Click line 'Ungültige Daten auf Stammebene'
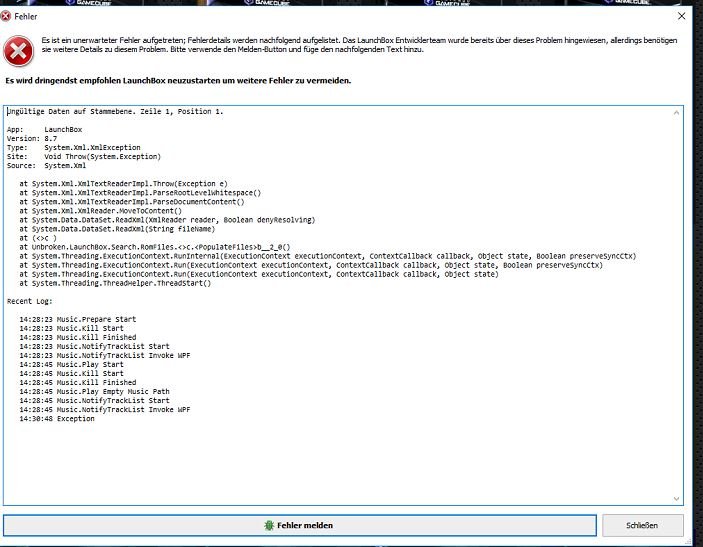This screenshot has height=547, width=703. [115, 111]
